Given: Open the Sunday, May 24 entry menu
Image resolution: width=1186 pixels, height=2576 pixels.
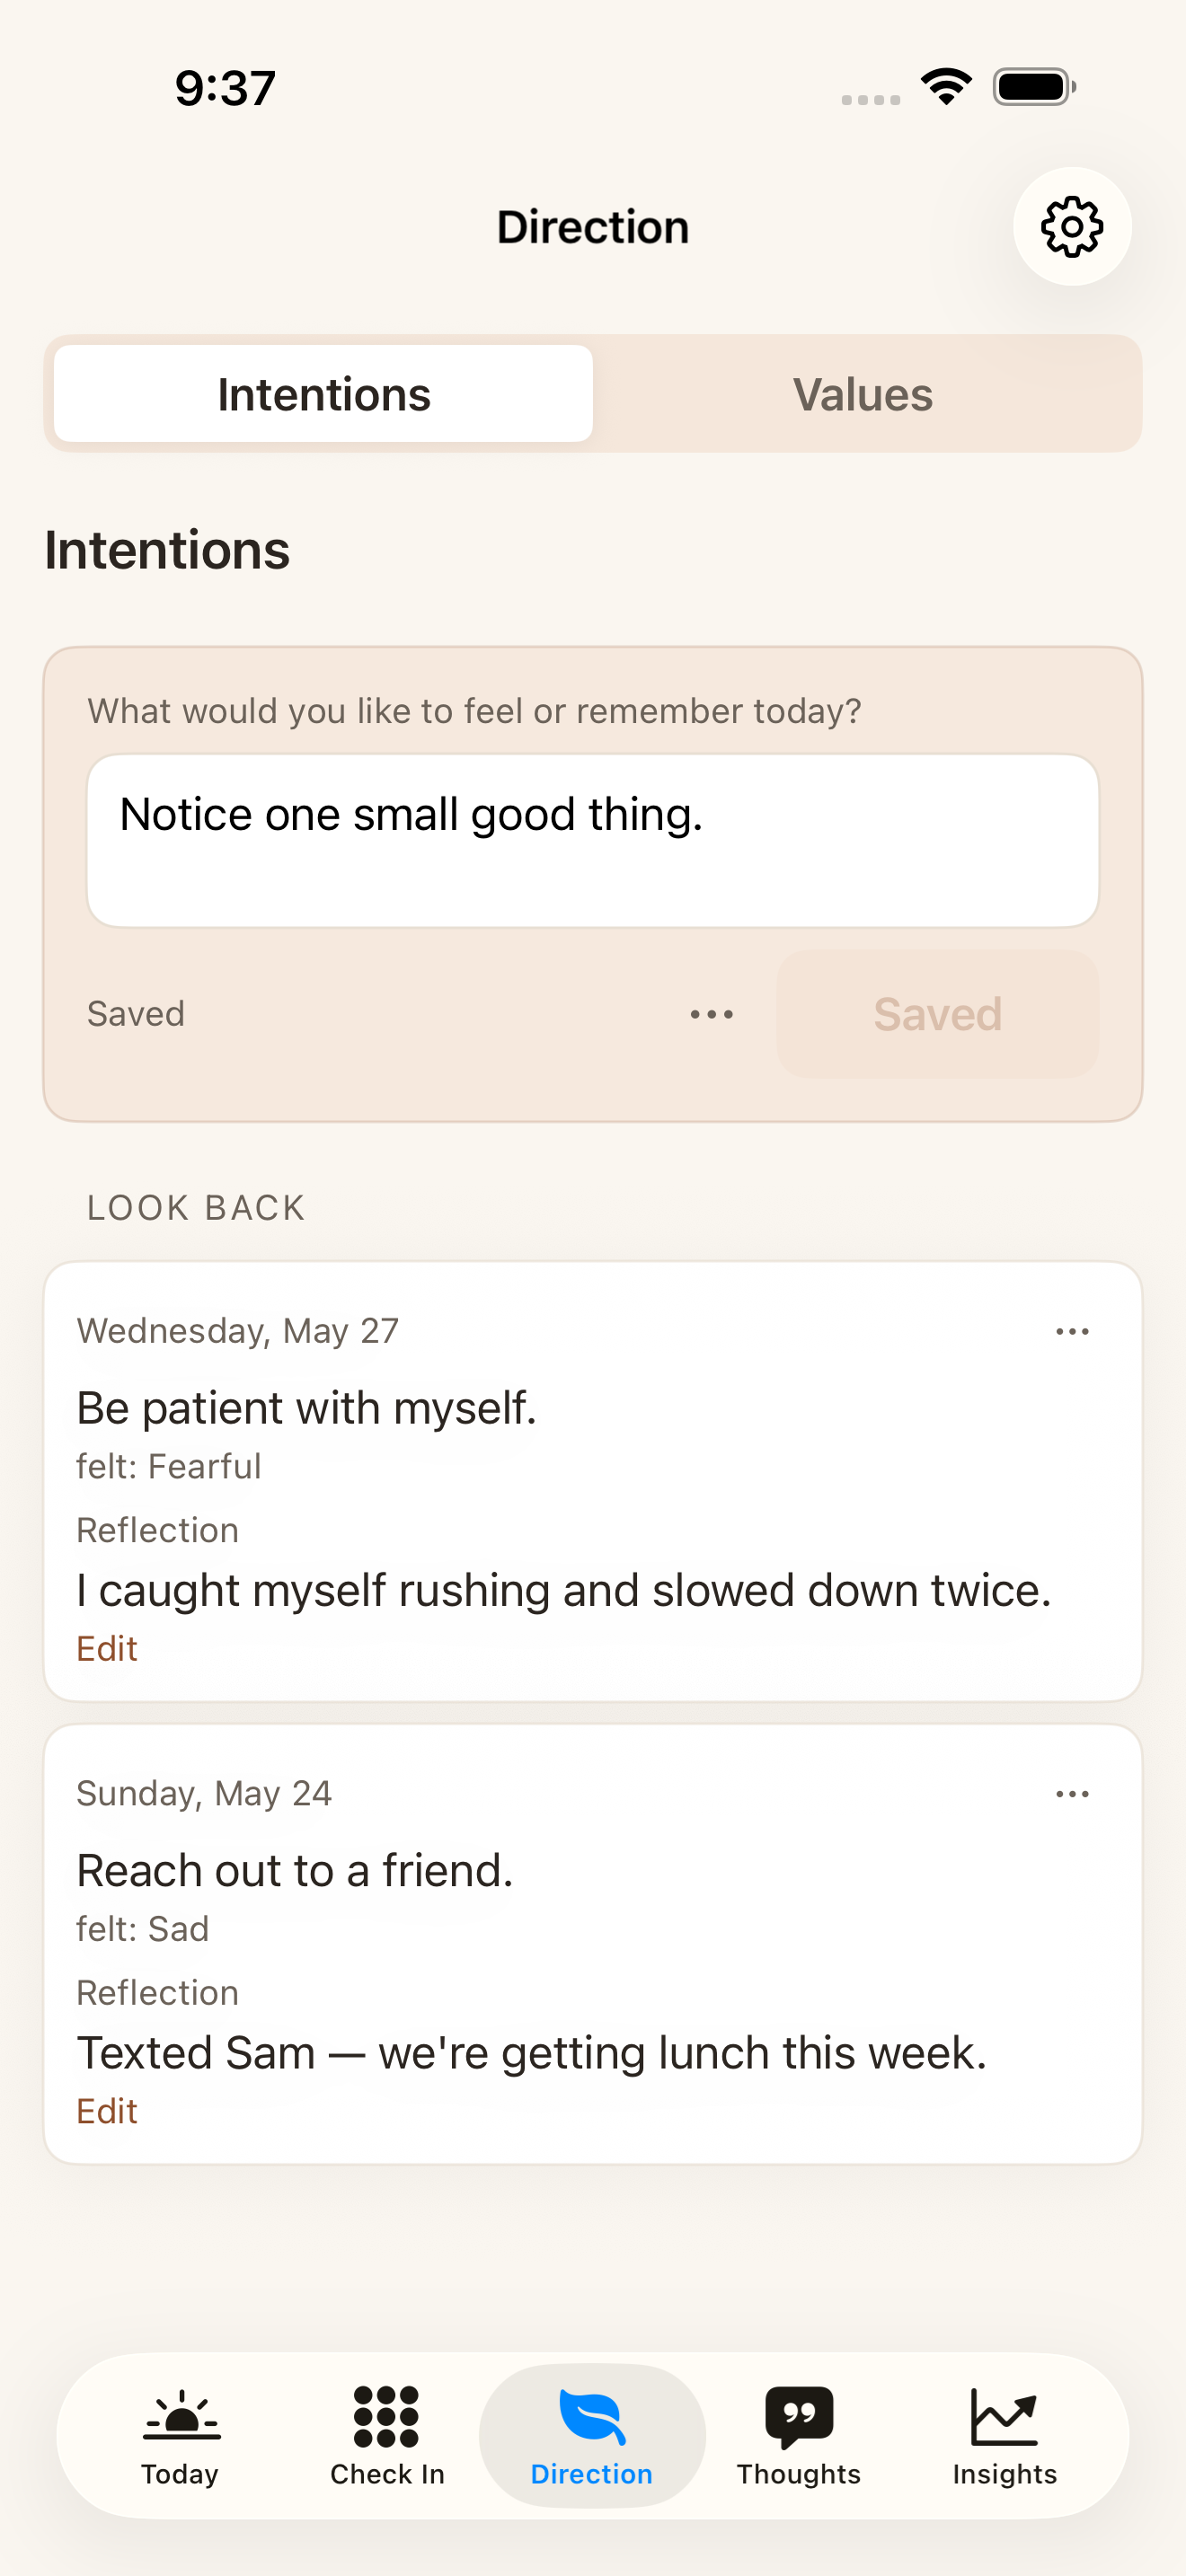Looking at the screenshot, I should click(x=1072, y=1794).
